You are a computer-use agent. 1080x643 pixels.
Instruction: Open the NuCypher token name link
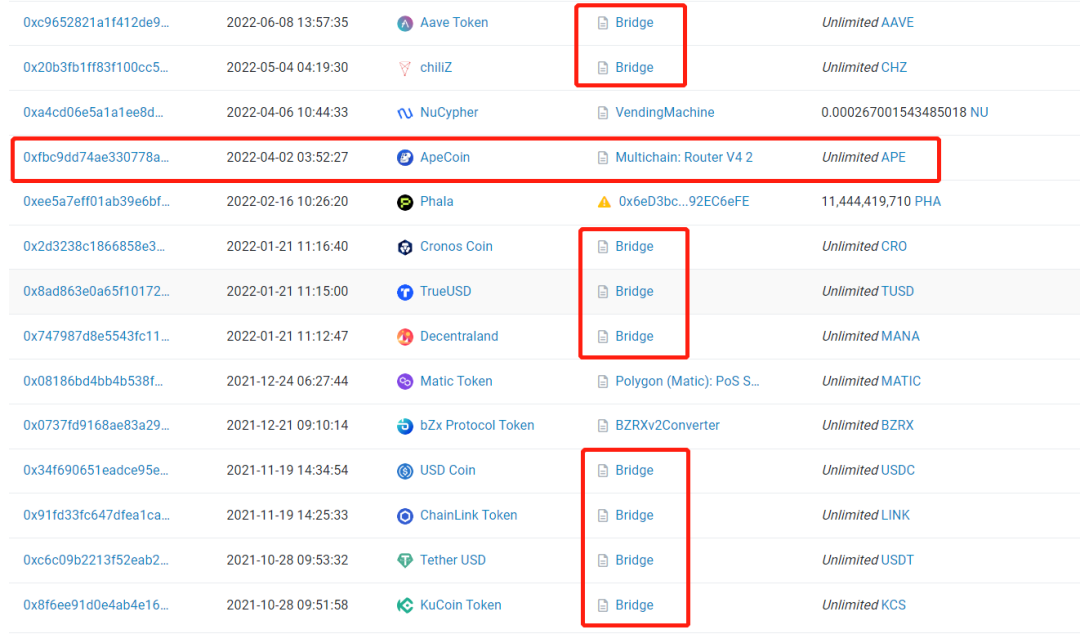[x=449, y=112]
